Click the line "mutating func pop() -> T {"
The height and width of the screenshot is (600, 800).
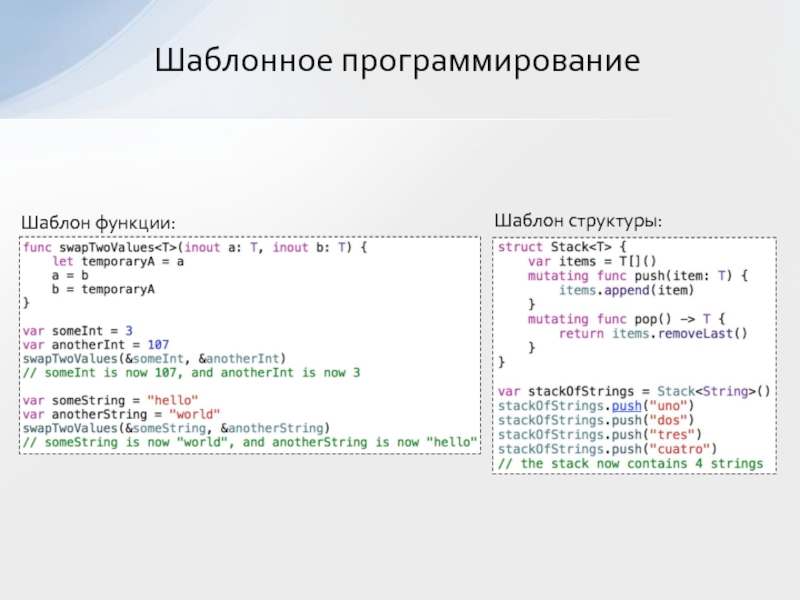point(627,319)
